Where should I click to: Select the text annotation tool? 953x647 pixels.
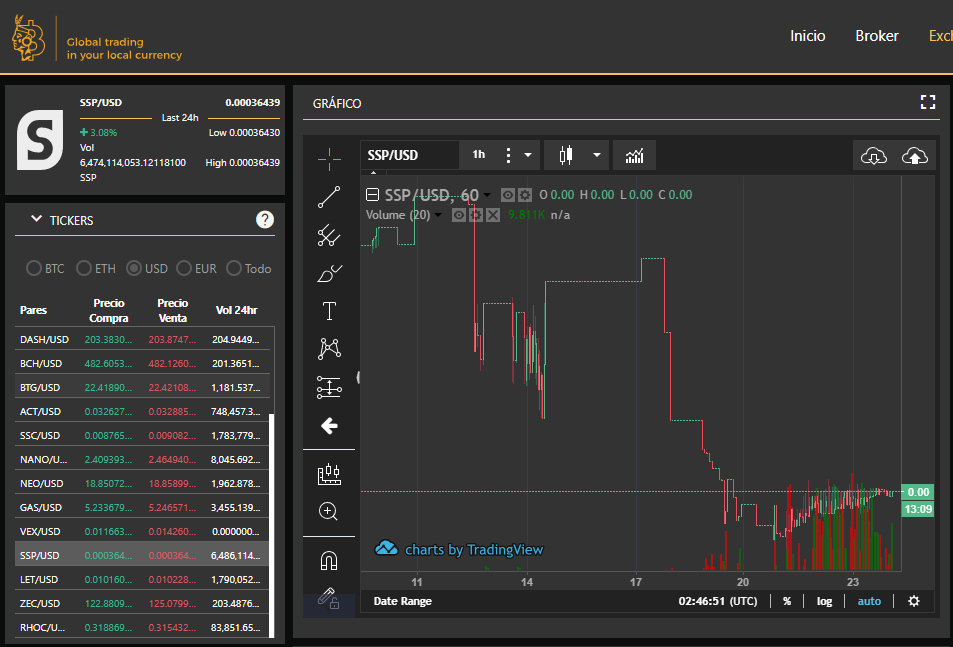tap(329, 311)
